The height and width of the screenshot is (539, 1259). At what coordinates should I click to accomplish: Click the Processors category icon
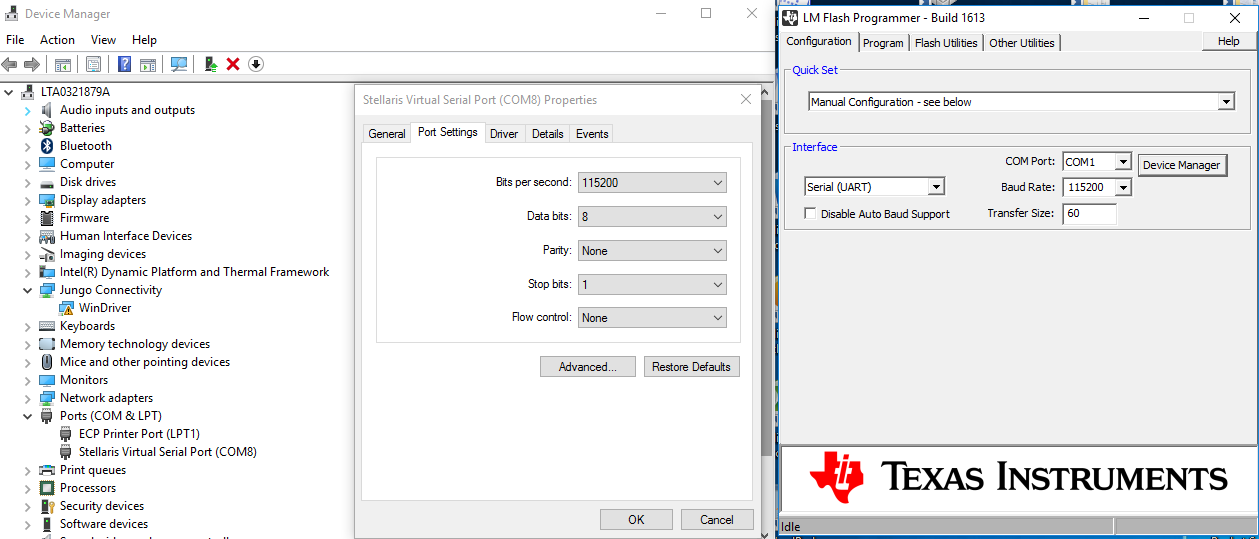pyautogui.click(x=47, y=488)
